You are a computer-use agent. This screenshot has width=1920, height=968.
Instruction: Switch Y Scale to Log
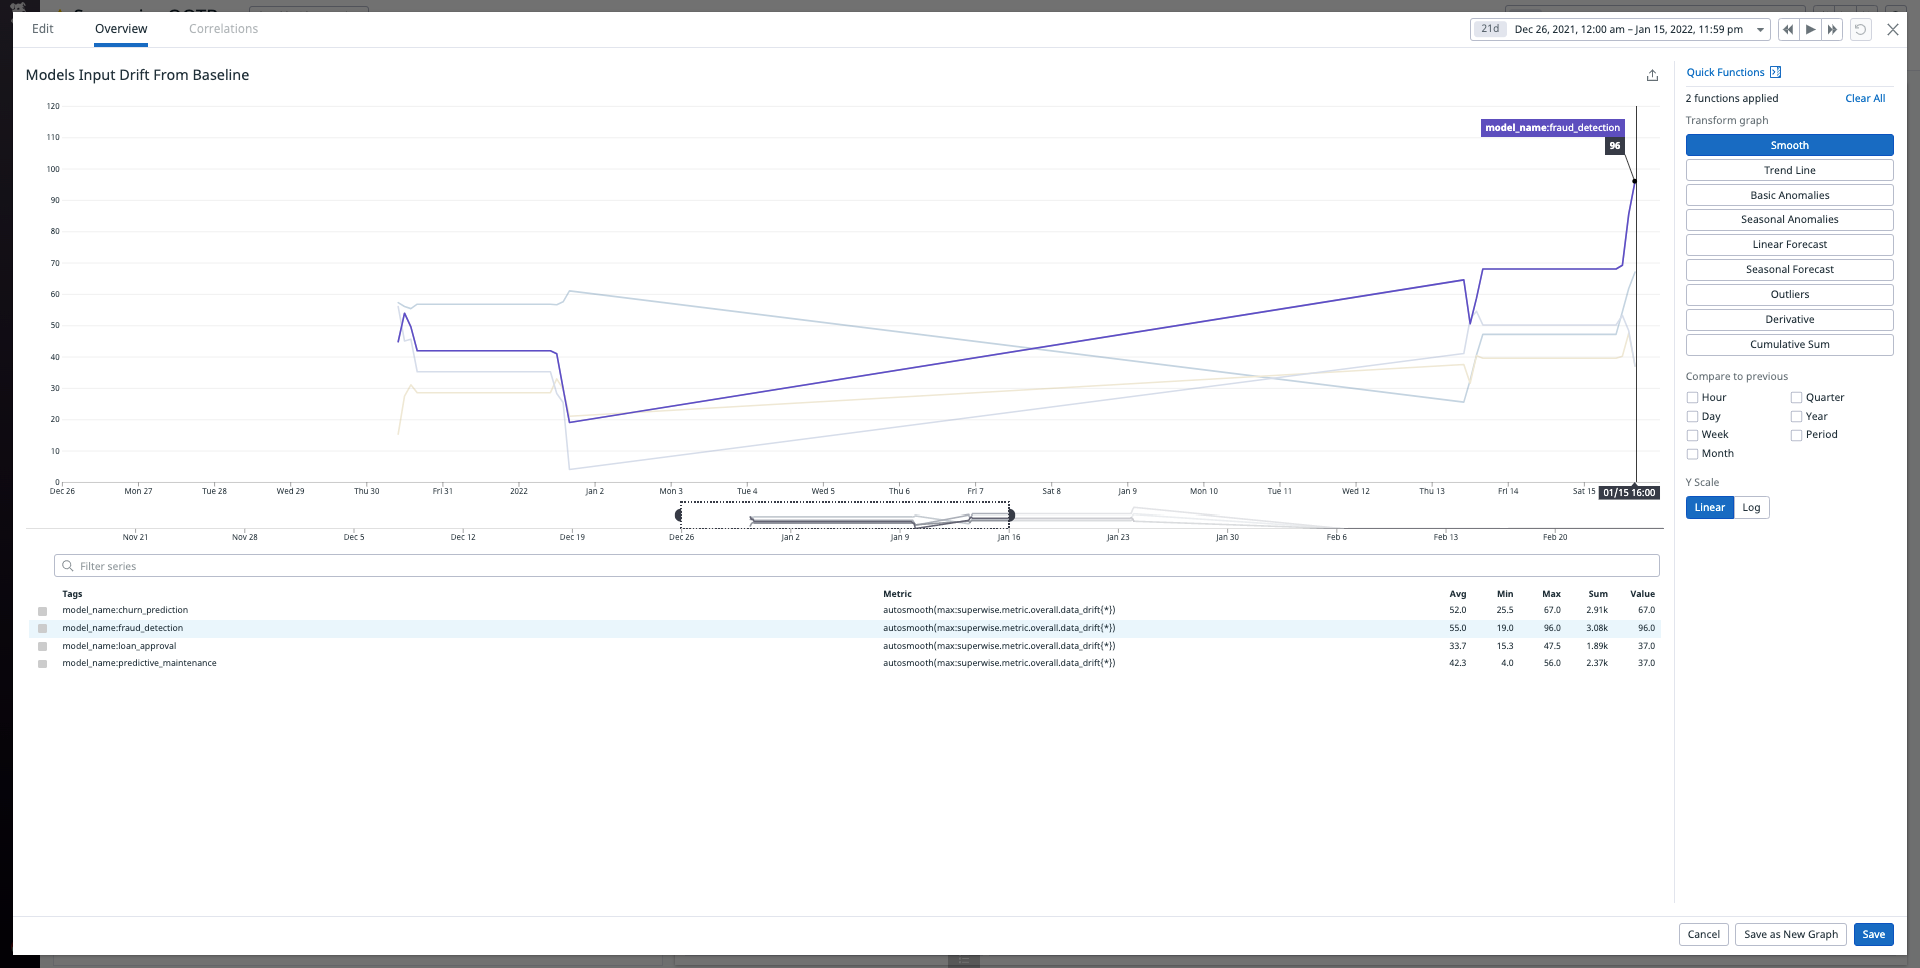point(1751,507)
